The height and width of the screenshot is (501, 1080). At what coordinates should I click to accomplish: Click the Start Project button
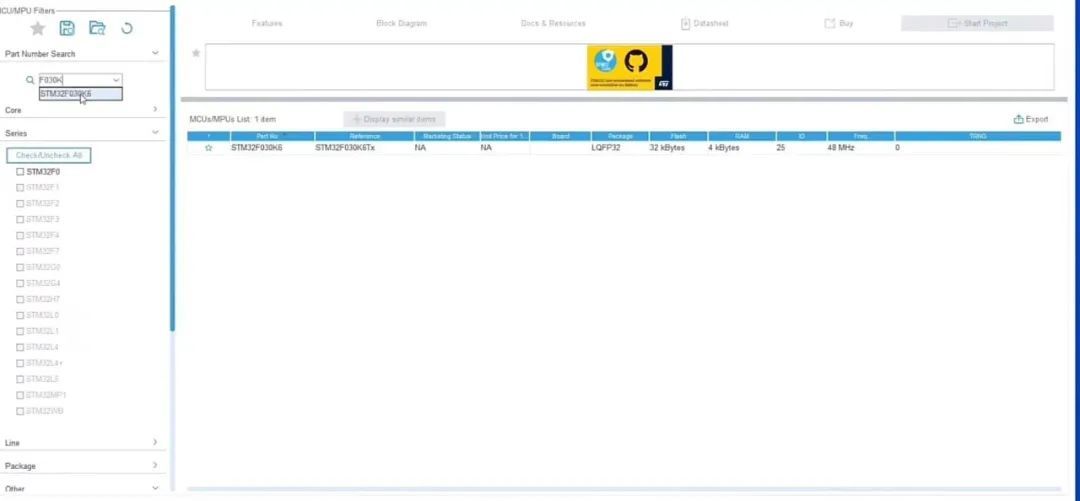pos(977,23)
